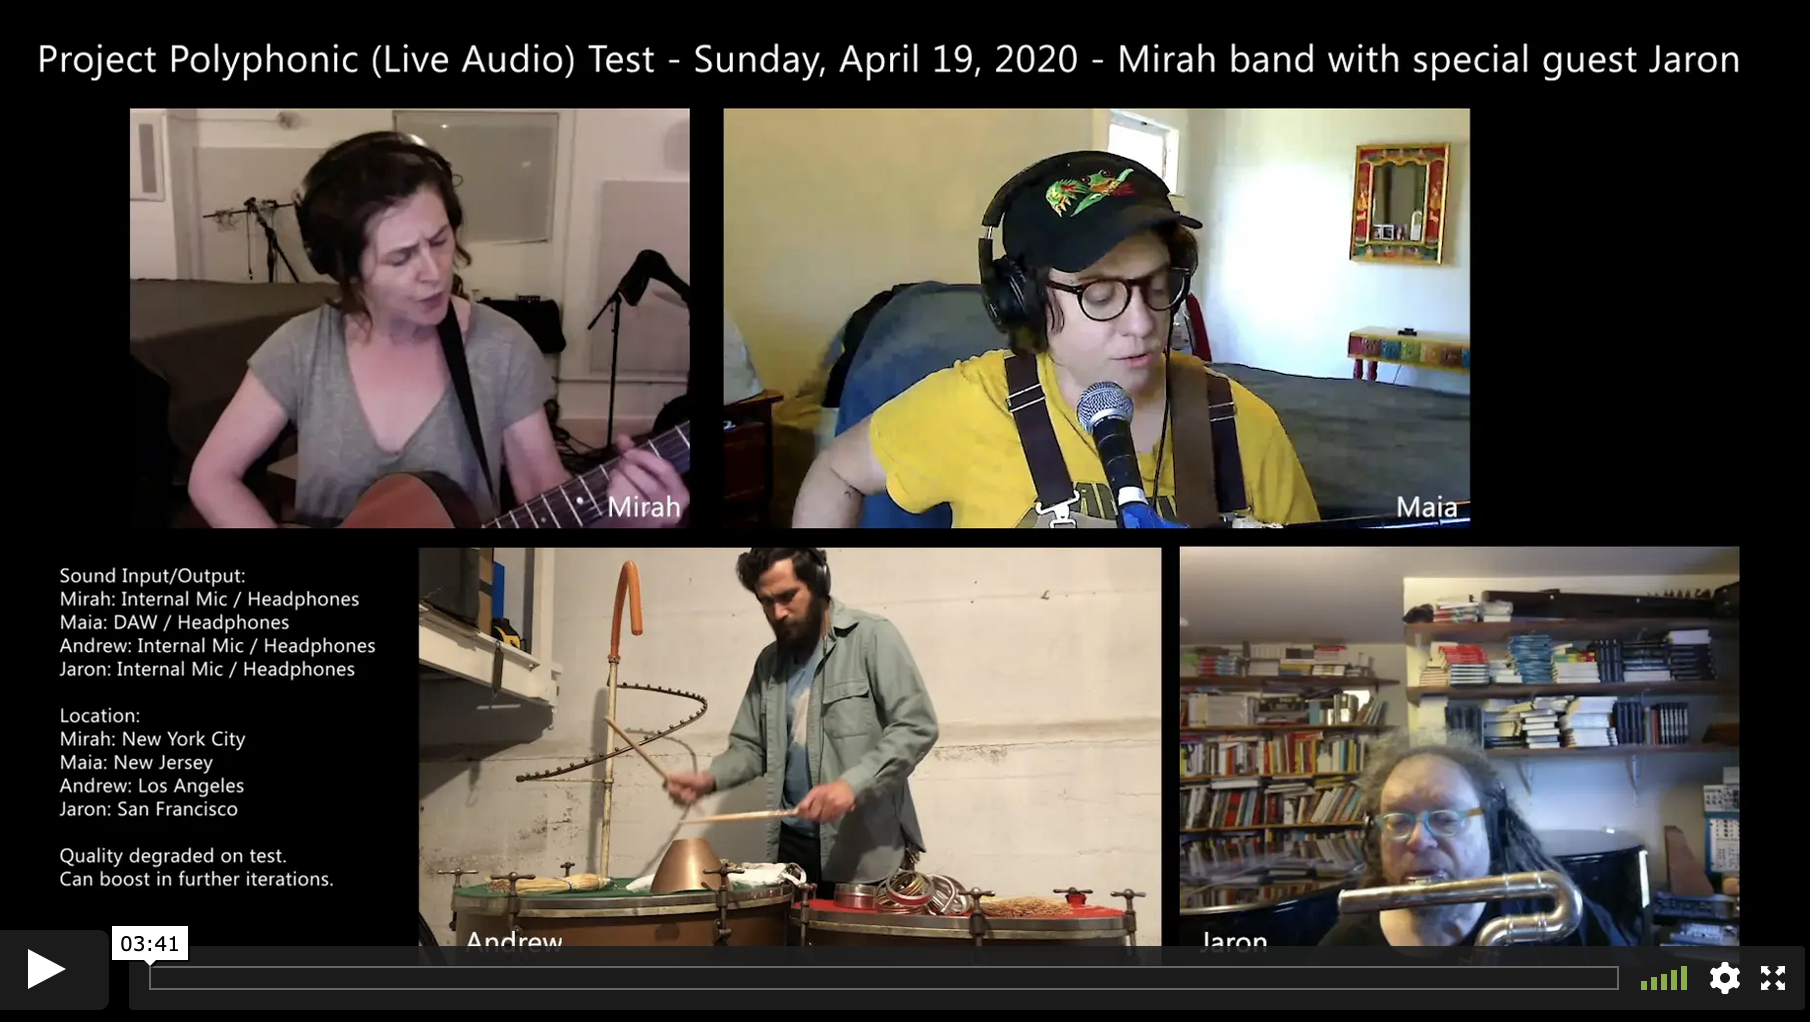This screenshot has height=1022, width=1810.
Task: Click Mirah's video panel with guitar
Action: (x=410, y=318)
